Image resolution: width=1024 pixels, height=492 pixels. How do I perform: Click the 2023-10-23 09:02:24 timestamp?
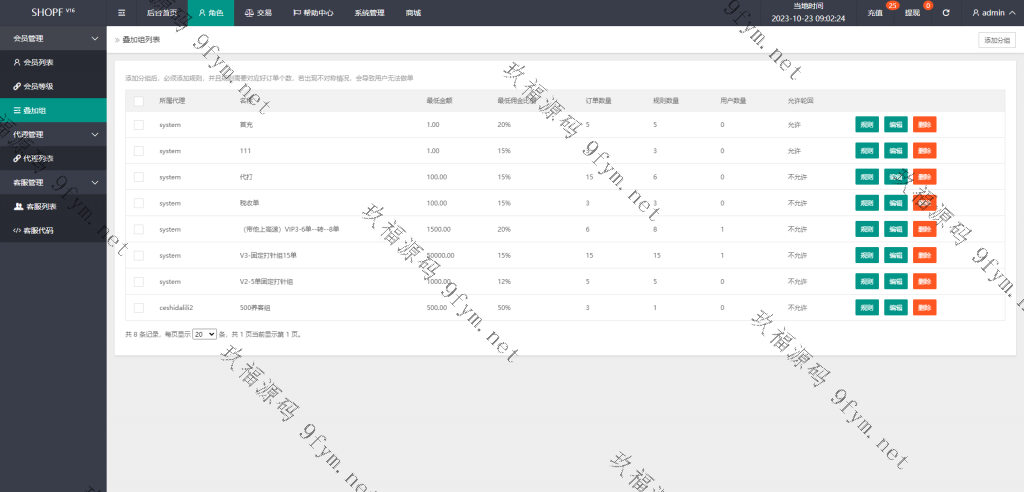click(x=808, y=18)
